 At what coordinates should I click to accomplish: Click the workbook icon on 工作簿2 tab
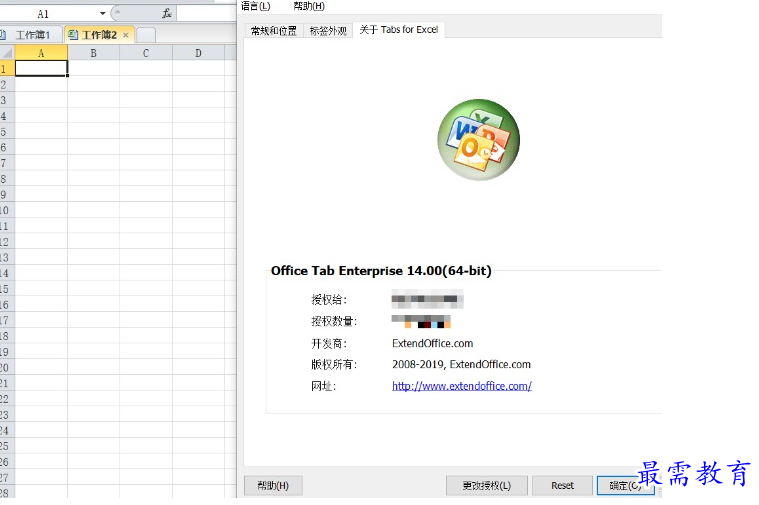tap(73, 35)
